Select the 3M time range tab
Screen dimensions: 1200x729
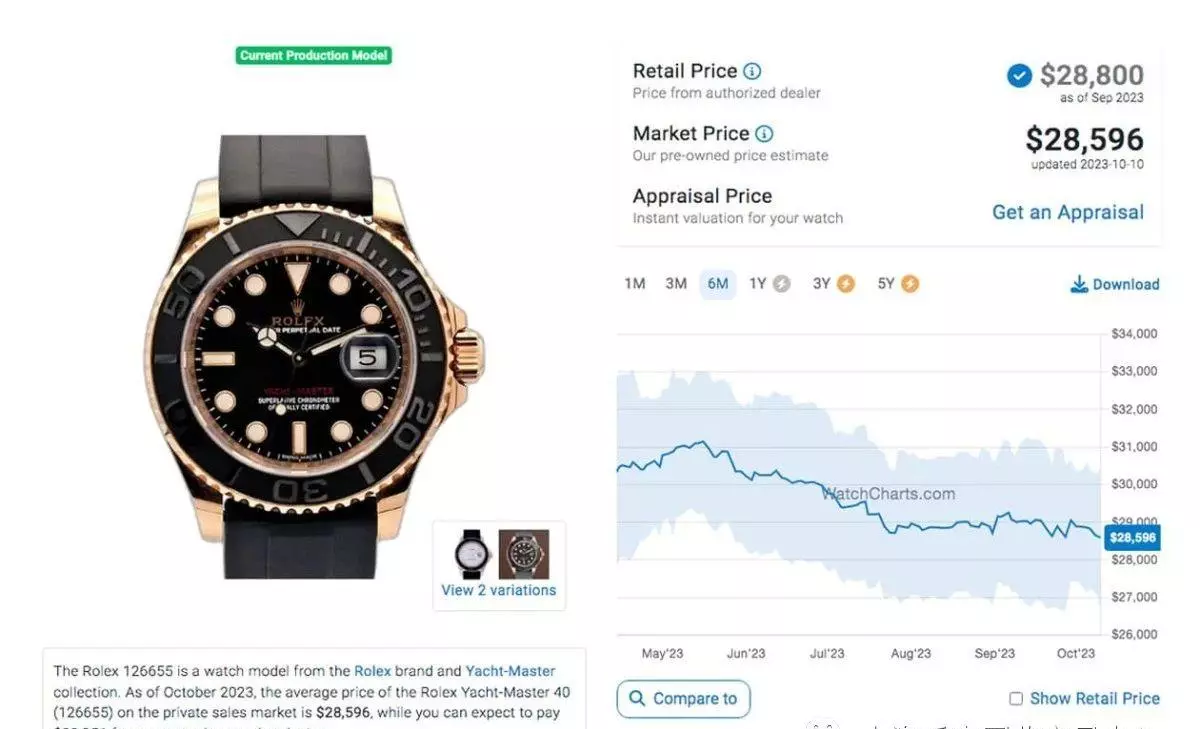676,284
